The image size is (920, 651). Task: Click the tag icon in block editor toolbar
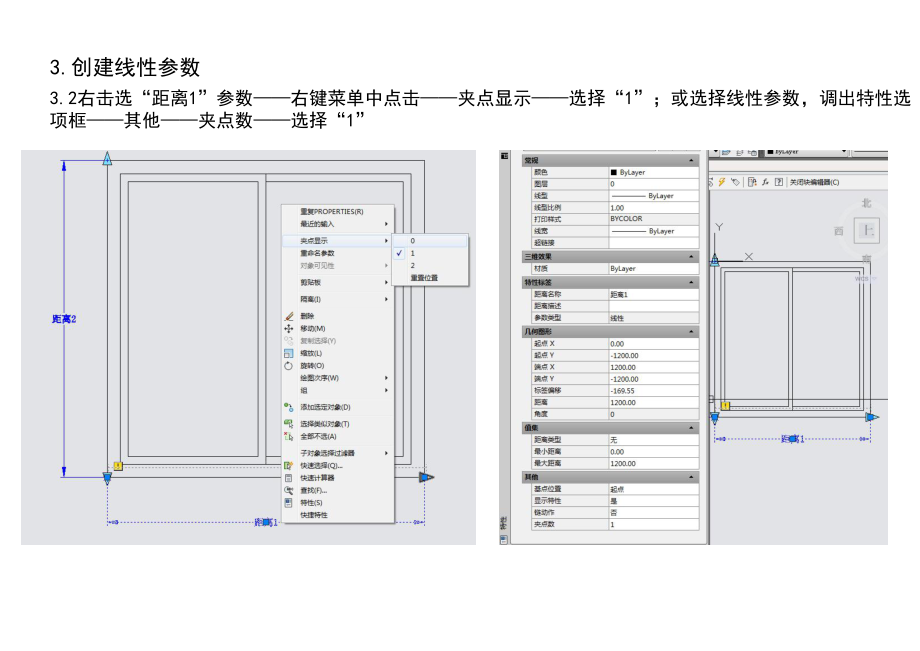[x=735, y=182]
